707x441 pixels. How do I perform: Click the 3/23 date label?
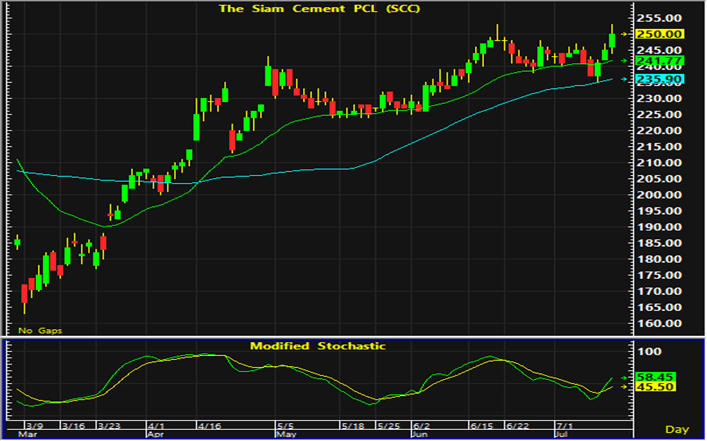(x=110, y=426)
